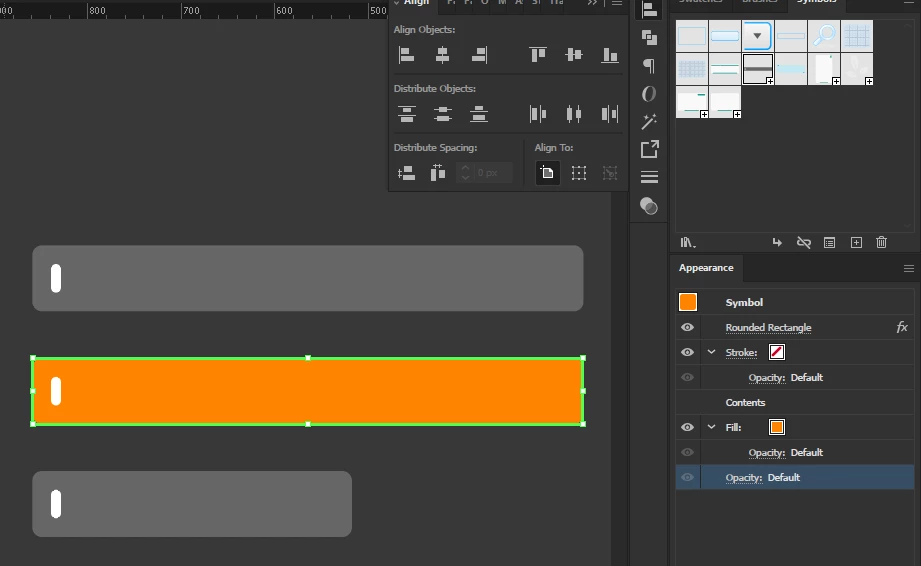Click Place Symbol Instance icon
Image resolution: width=921 pixels, height=566 pixels.
[x=777, y=242]
